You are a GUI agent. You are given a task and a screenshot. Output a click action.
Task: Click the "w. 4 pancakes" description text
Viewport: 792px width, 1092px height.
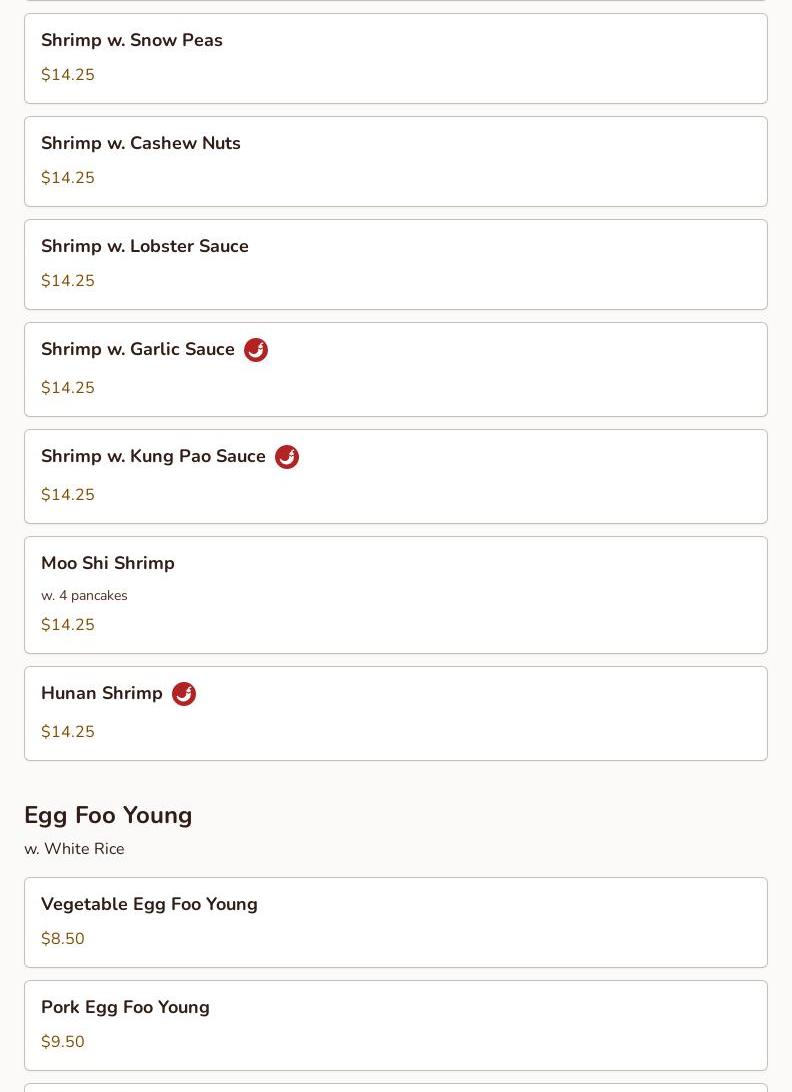tap(84, 595)
